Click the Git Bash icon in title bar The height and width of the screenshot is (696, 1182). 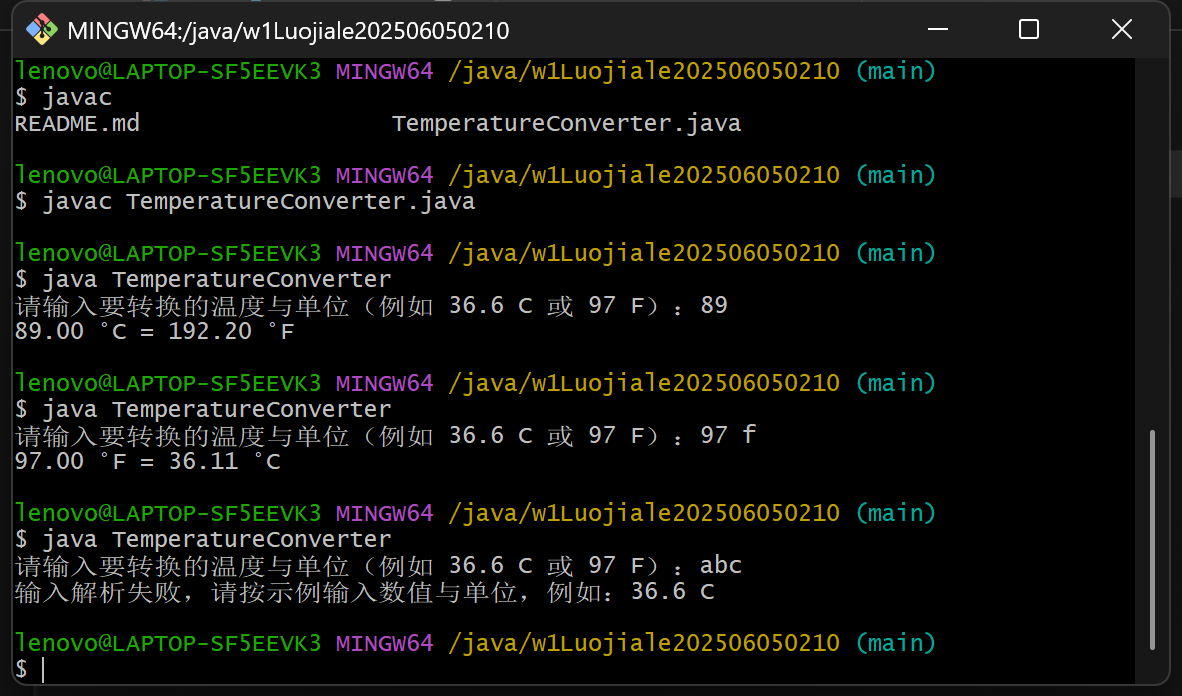click(x=41, y=30)
